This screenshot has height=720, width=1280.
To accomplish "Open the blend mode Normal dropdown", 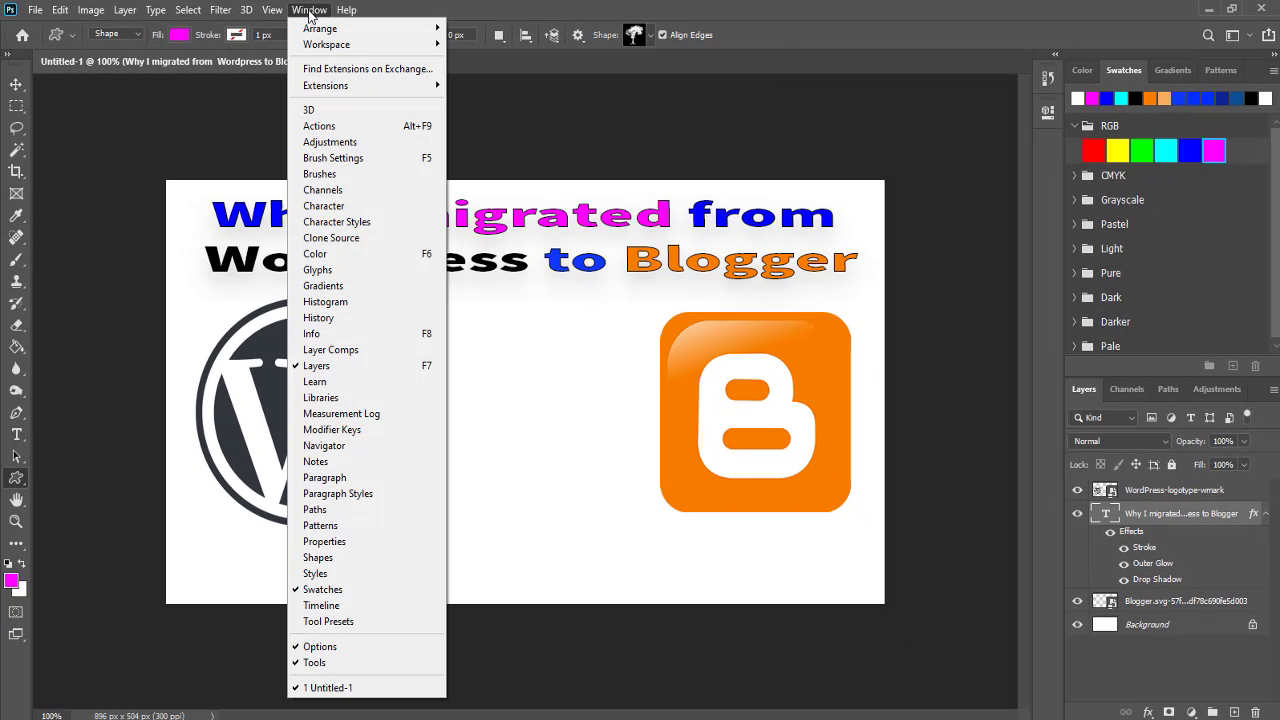I will pos(1120,441).
